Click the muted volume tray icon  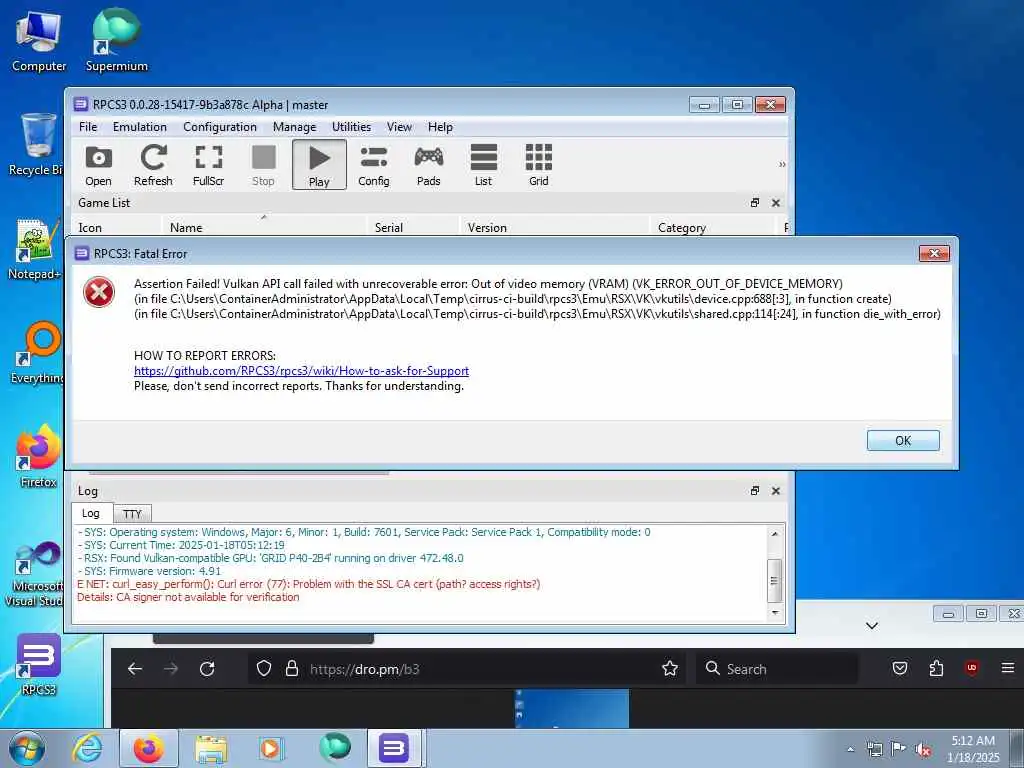click(x=923, y=750)
